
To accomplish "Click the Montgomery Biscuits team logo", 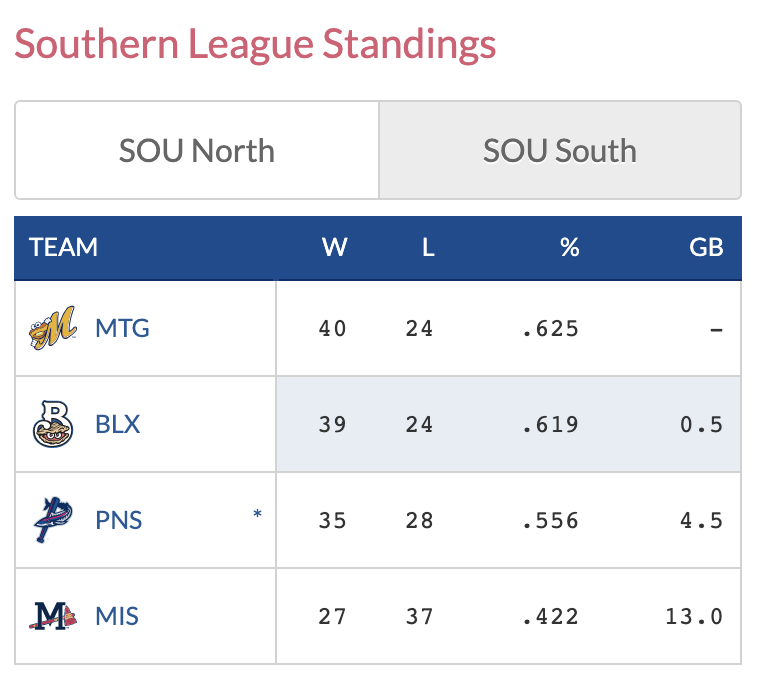I will [x=52, y=327].
